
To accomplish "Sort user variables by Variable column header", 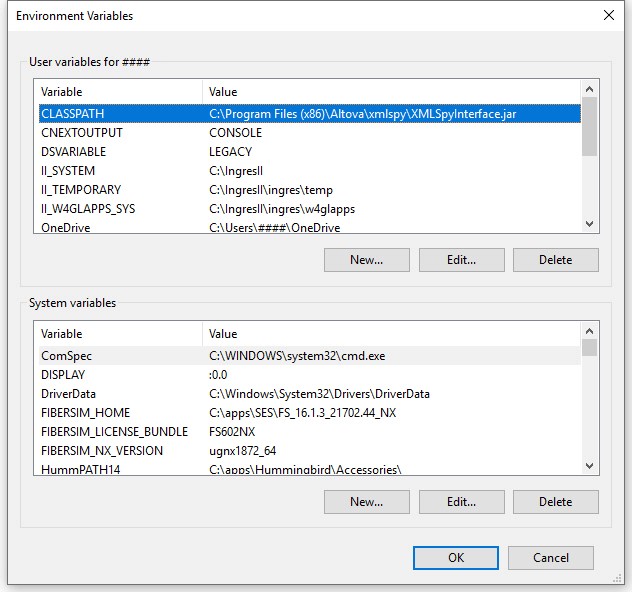I will pyautogui.click(x=118, y=92).
